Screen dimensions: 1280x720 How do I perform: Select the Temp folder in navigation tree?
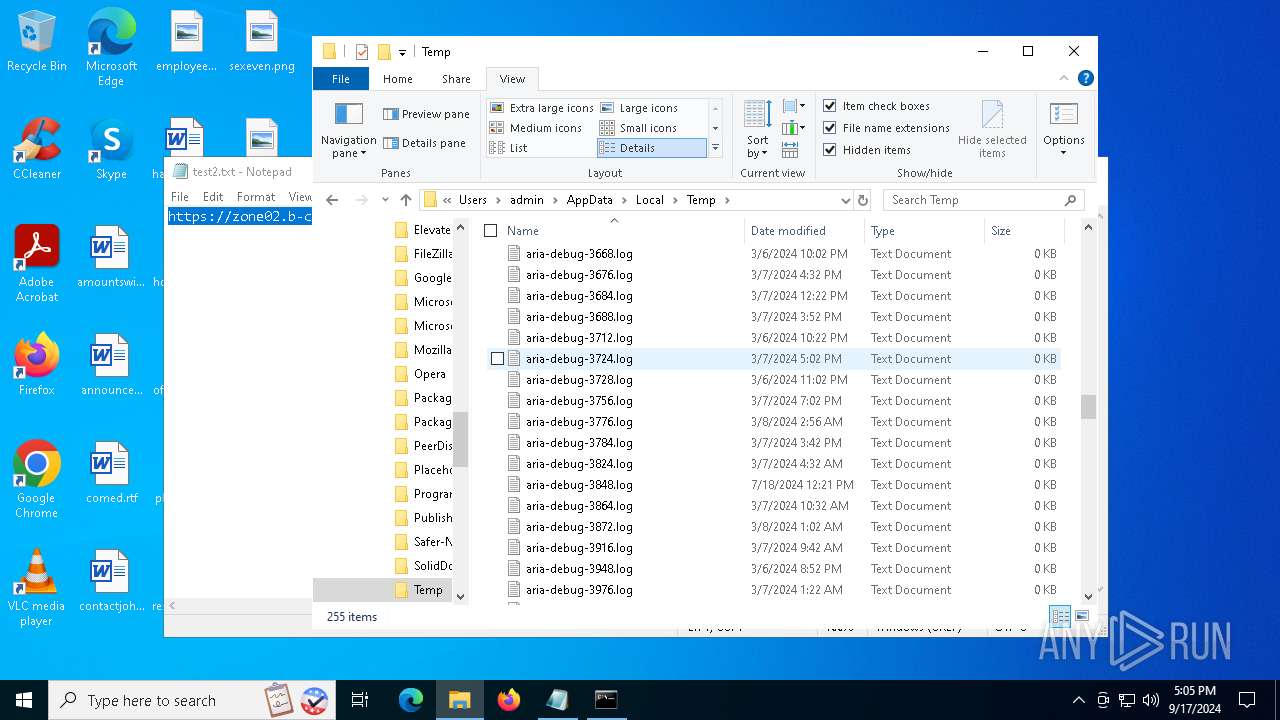tap(427, 590)
